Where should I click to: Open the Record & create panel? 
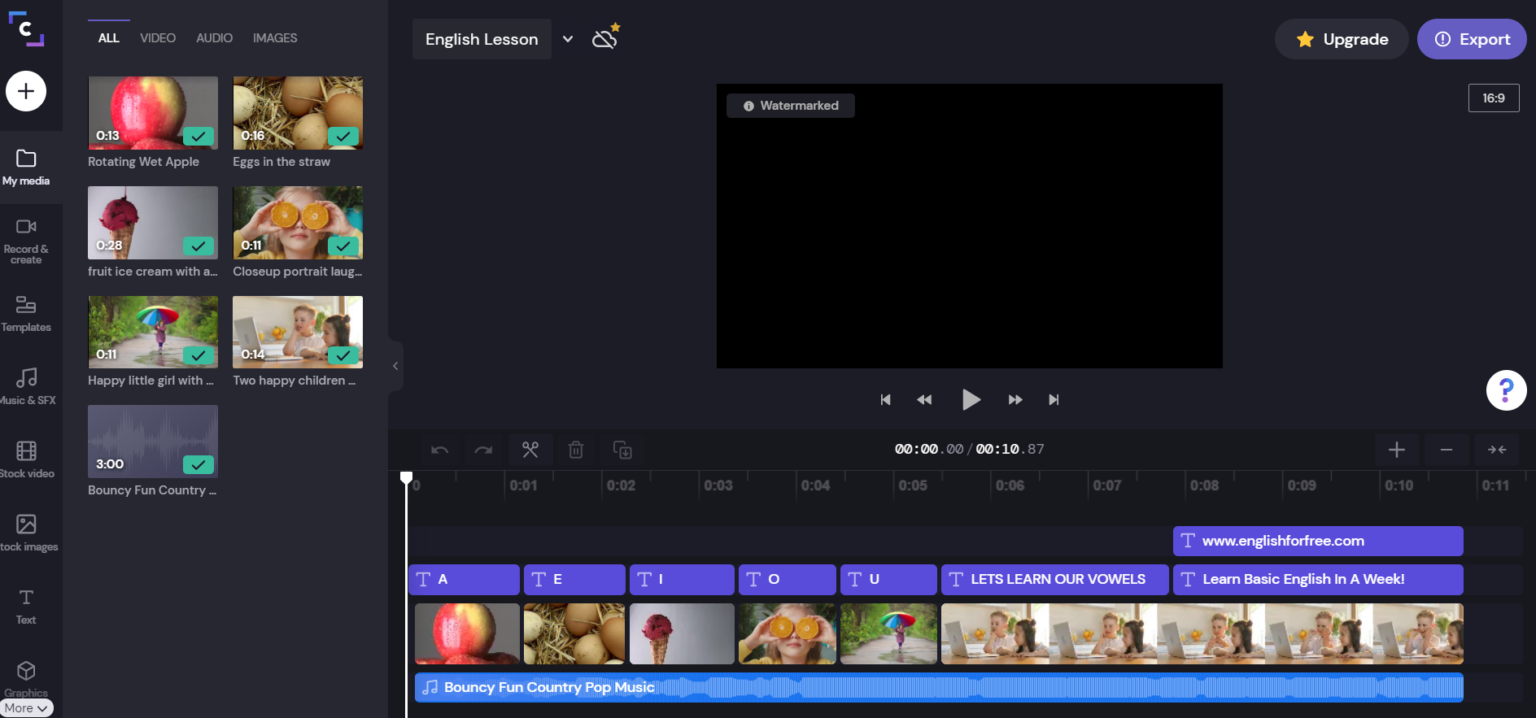pos(27,240)
